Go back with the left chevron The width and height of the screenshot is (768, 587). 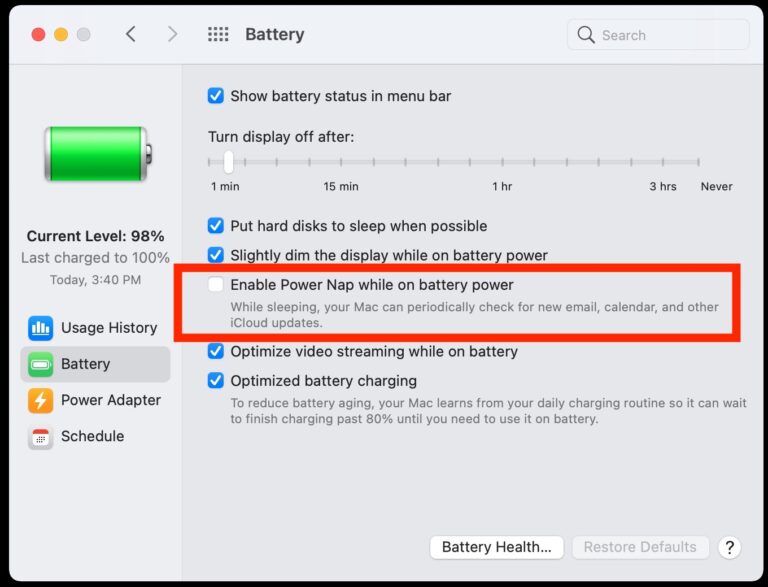point(130,34)
